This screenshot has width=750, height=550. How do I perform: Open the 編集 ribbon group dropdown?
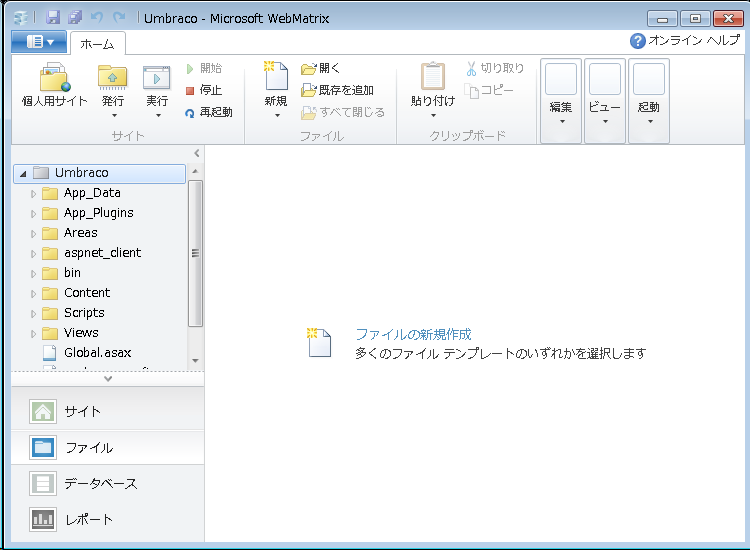561,101
